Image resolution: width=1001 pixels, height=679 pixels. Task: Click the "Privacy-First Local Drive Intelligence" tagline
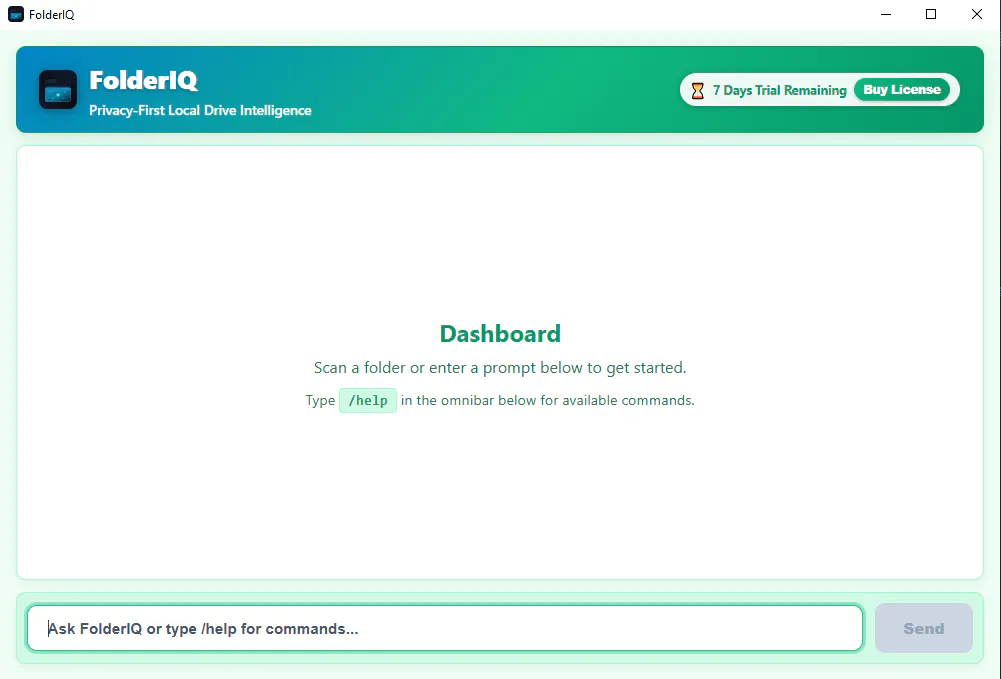pyautogui.click(x=200, y=110)
